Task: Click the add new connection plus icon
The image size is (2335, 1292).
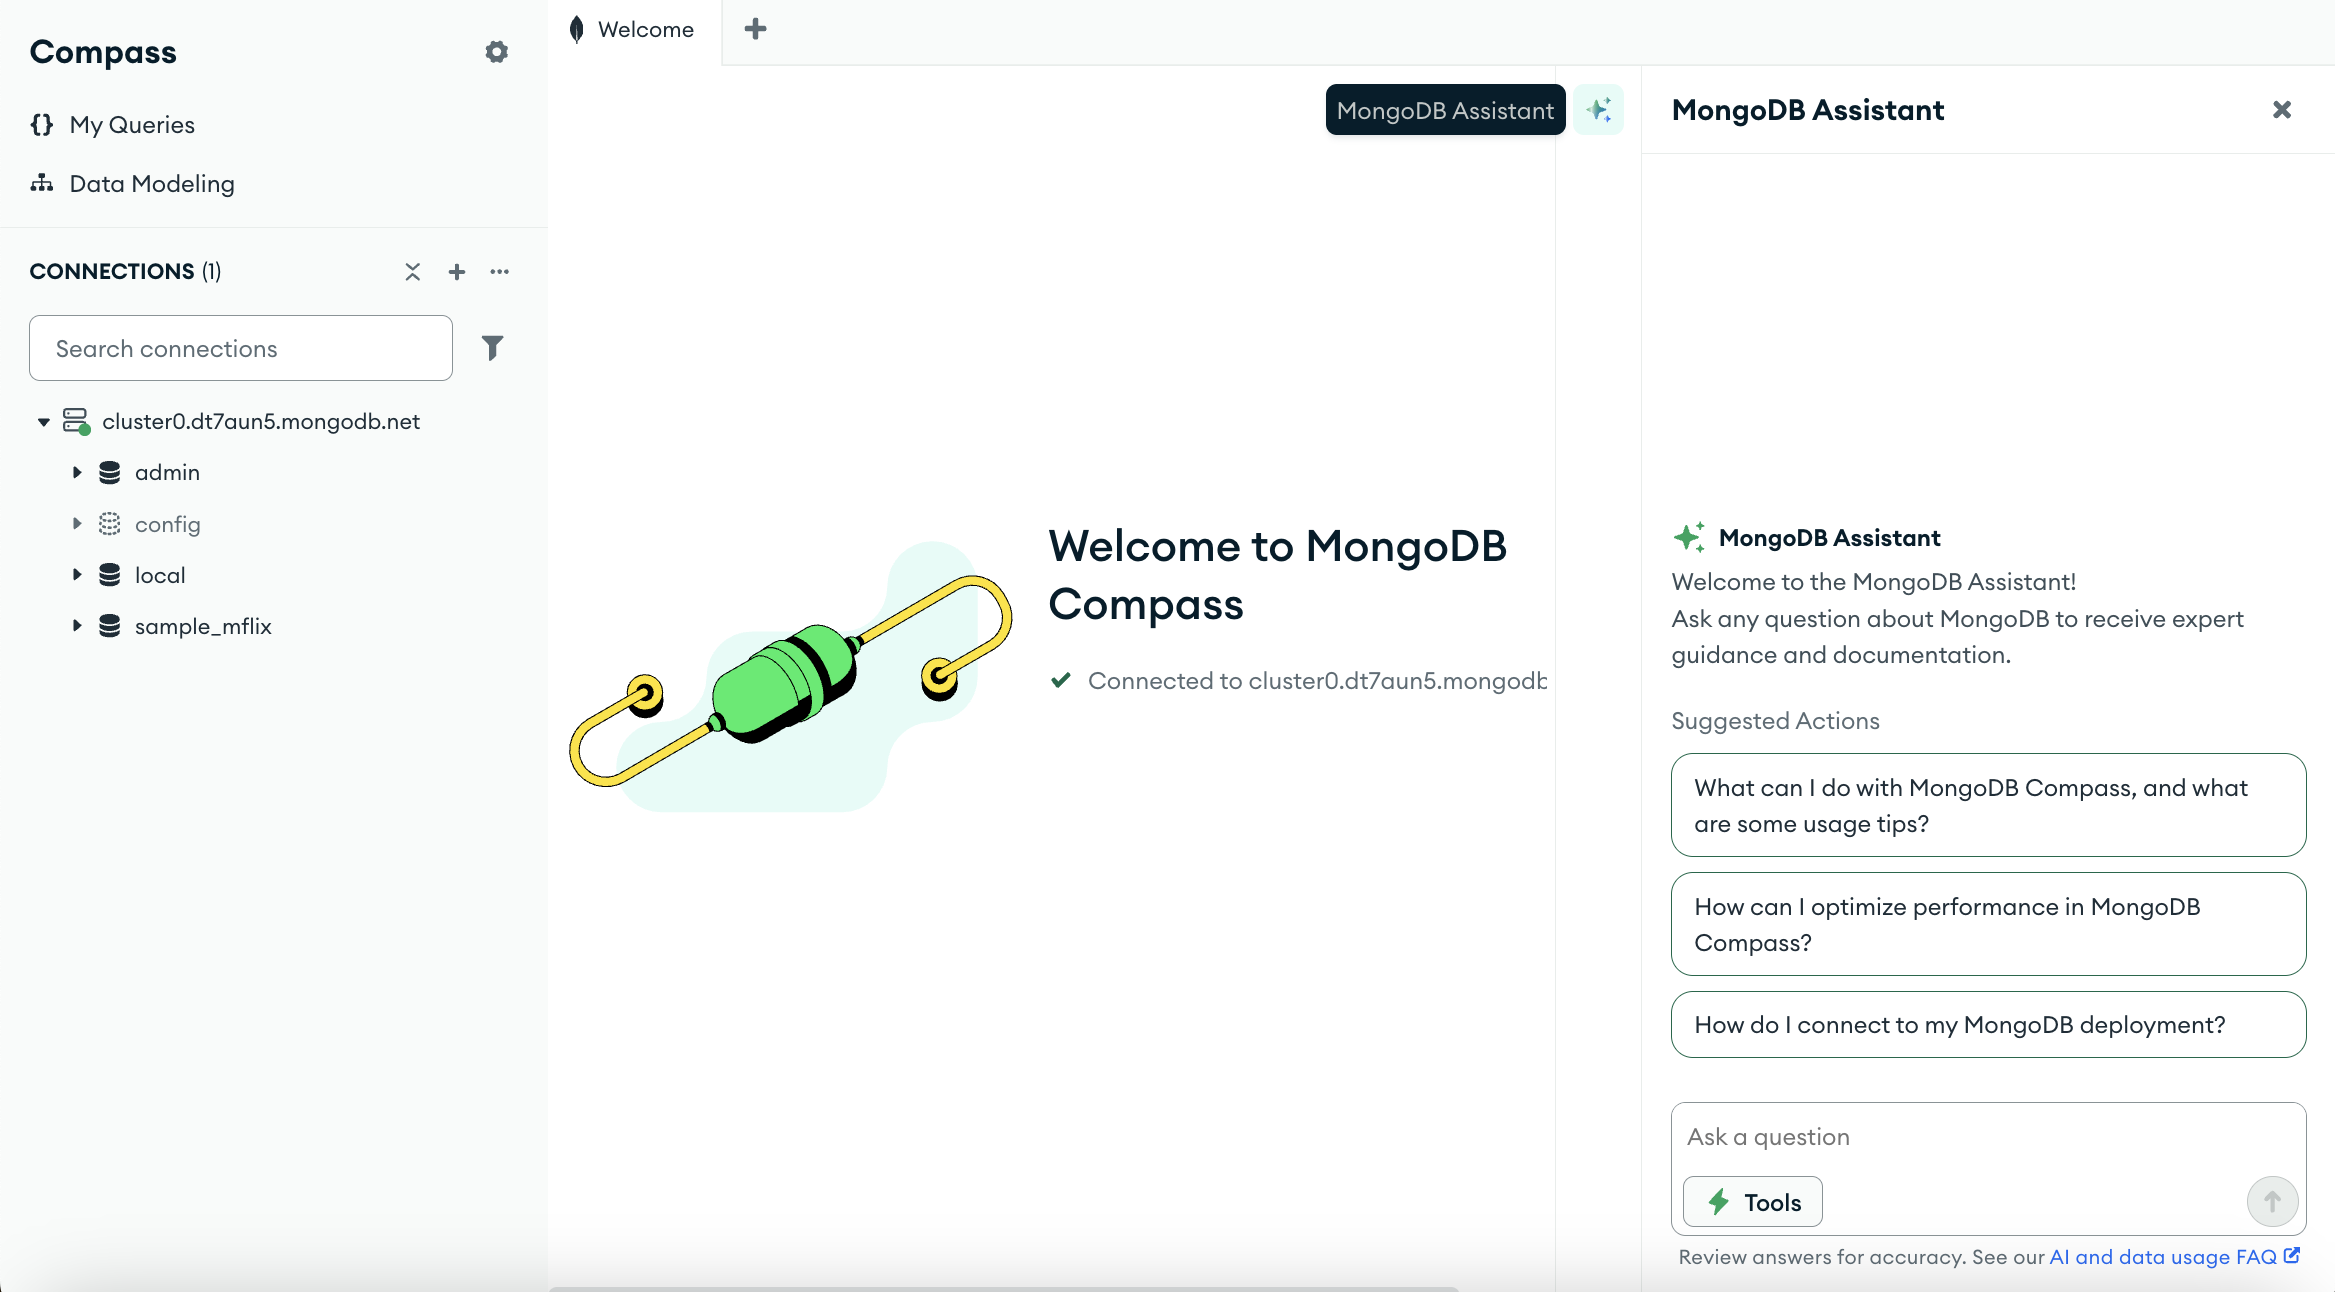Action: pyautogui.click(x=457, y=272)
